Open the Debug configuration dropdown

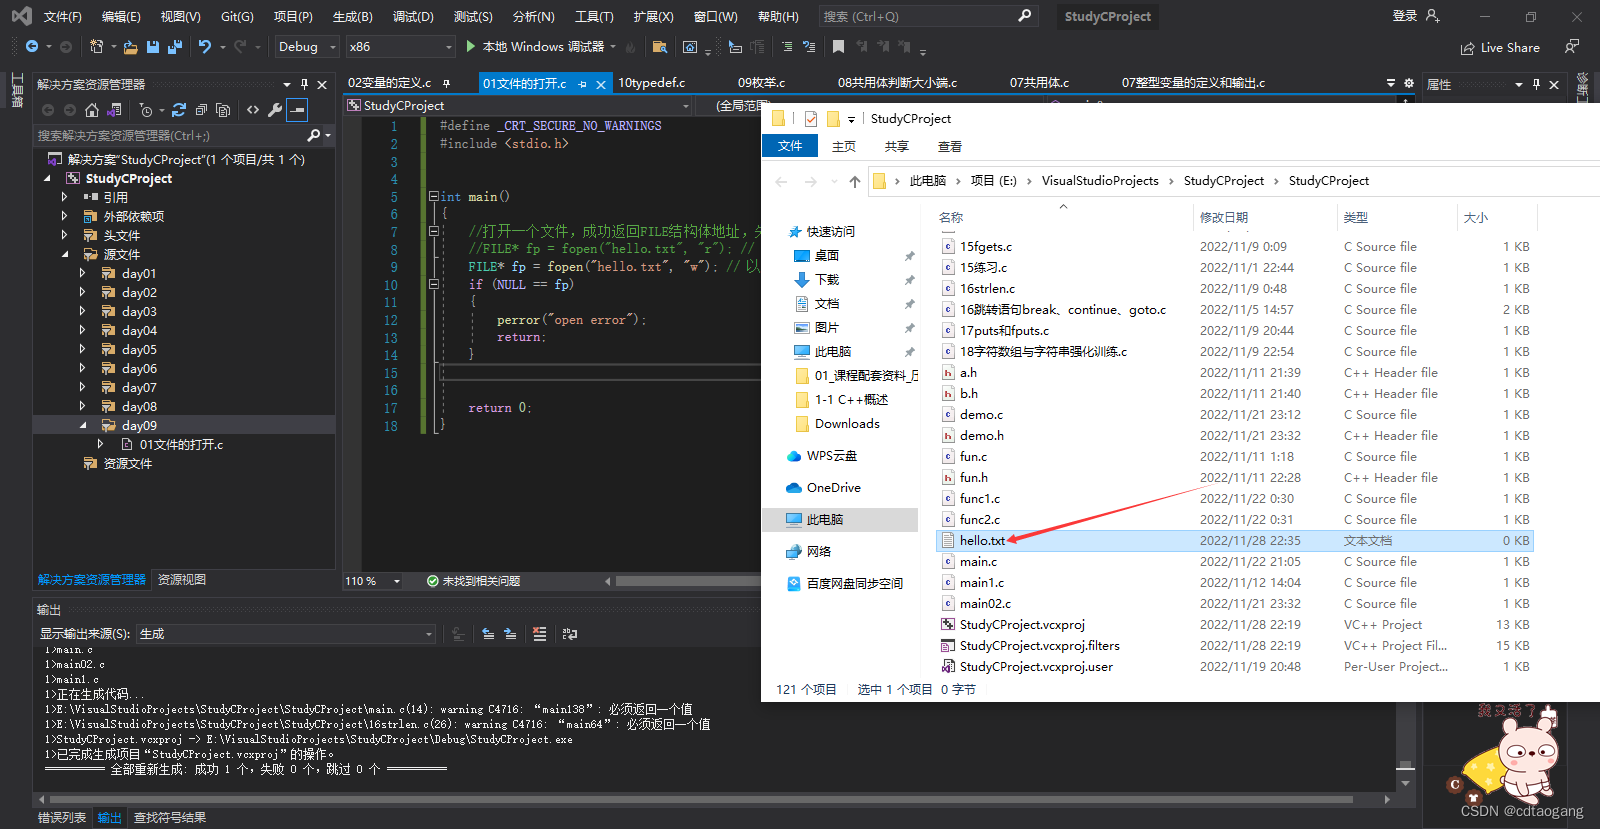[x=307, y=47]
